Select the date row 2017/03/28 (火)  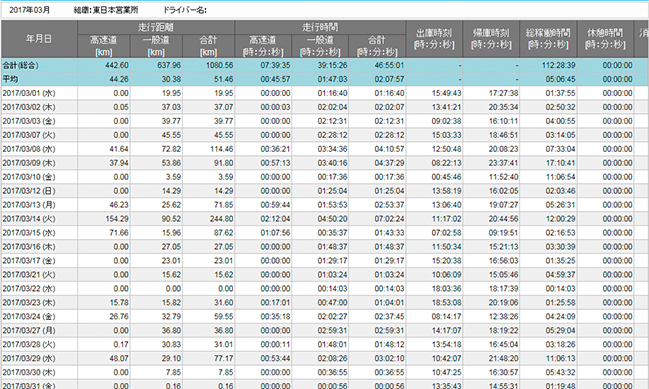pyautogui.click(x=29, y=345)
